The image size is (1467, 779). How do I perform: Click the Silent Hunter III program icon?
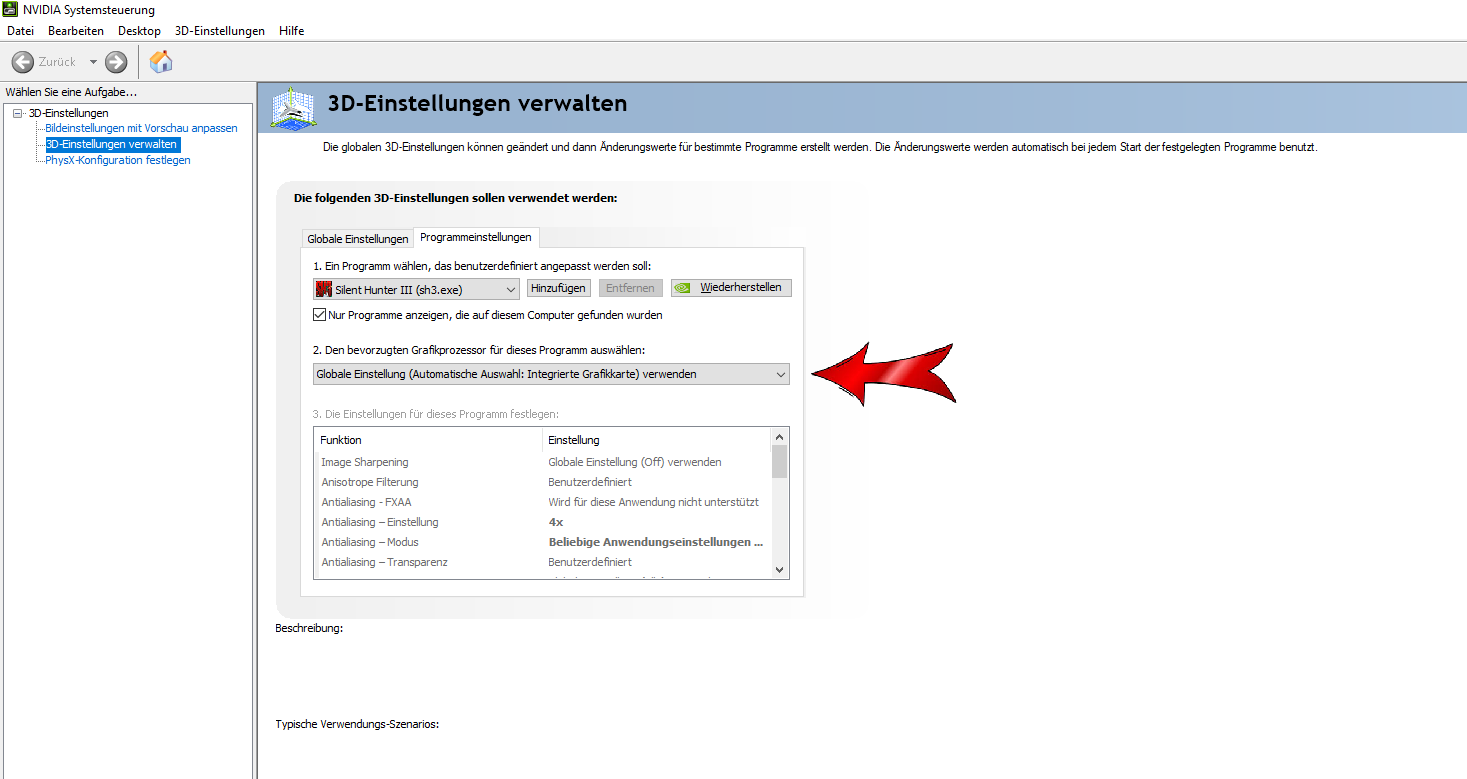click(x=324, y=289)
